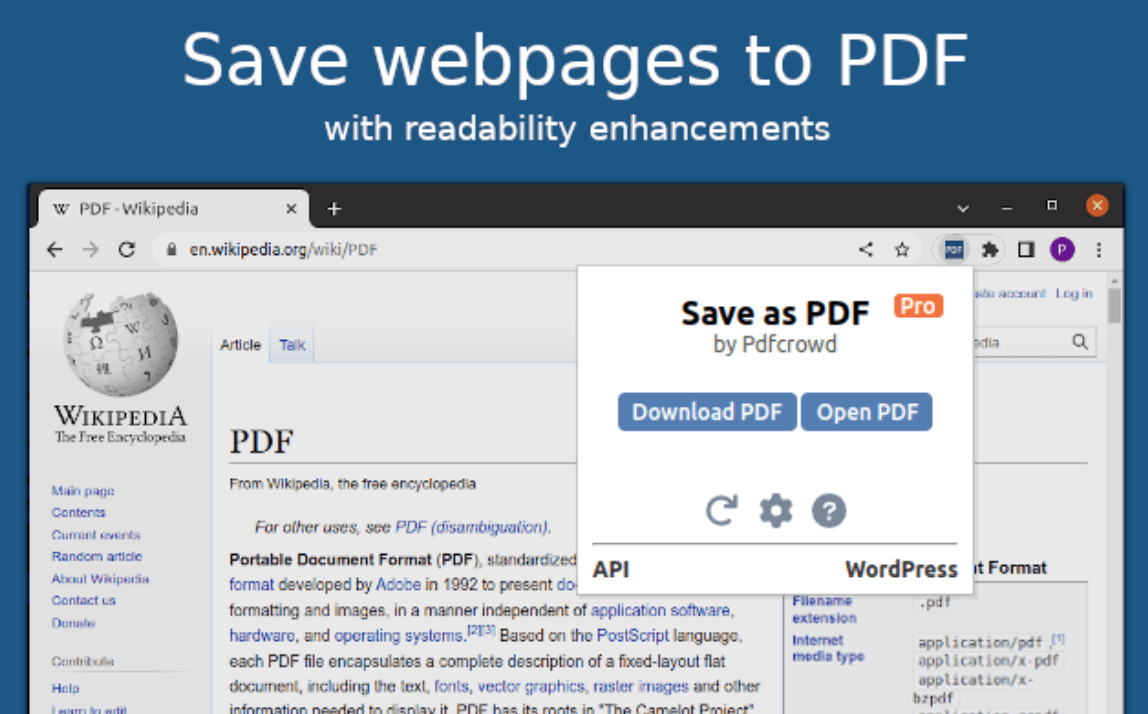Screen dimensions: 1148x714
Task: Open settings gear in Save as PDF popup
Action: pos(775,510)
